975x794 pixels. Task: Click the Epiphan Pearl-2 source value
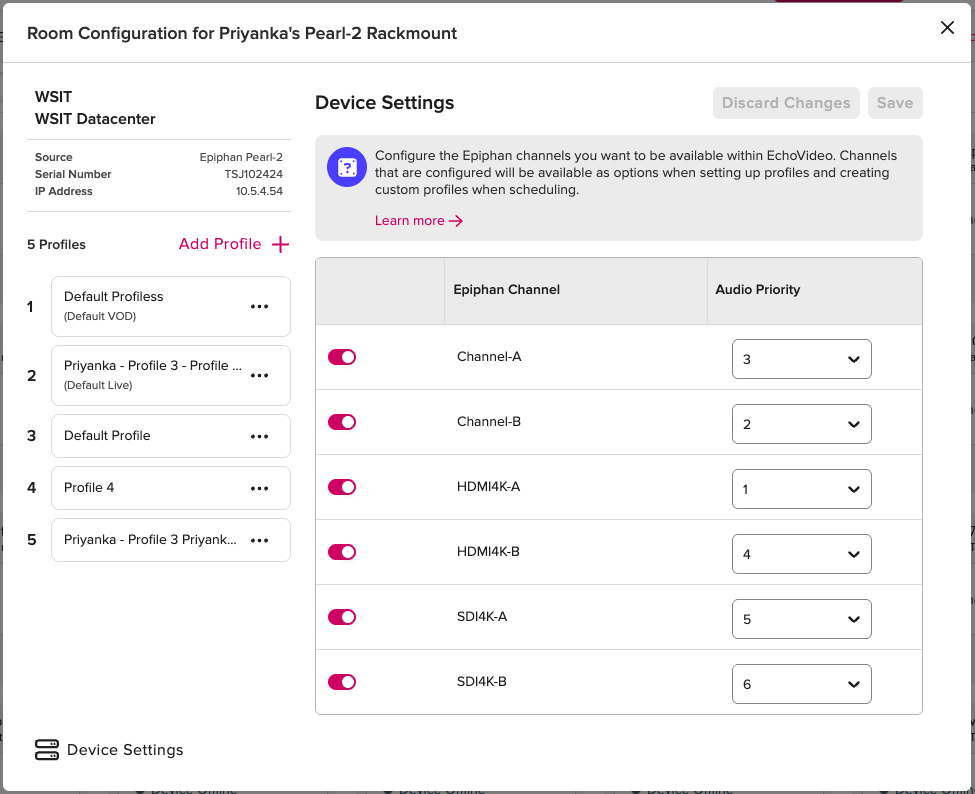tap(241, 157)
